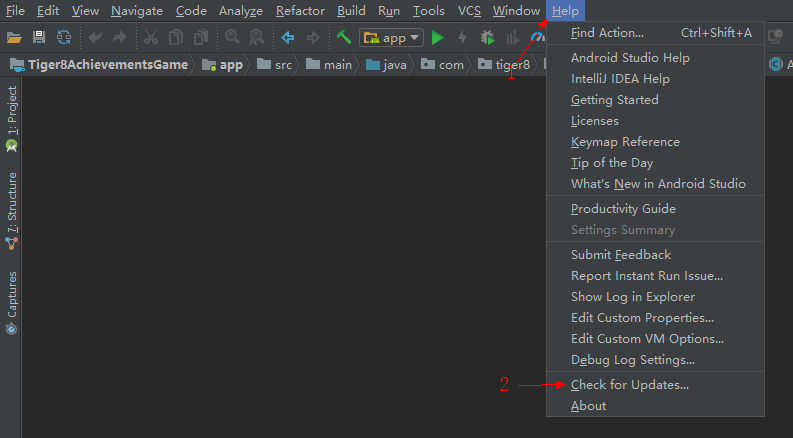The height and width of the screenshot is (438, 793).
Task: Click the Forward navigation arrow
Action: point(313,37)
